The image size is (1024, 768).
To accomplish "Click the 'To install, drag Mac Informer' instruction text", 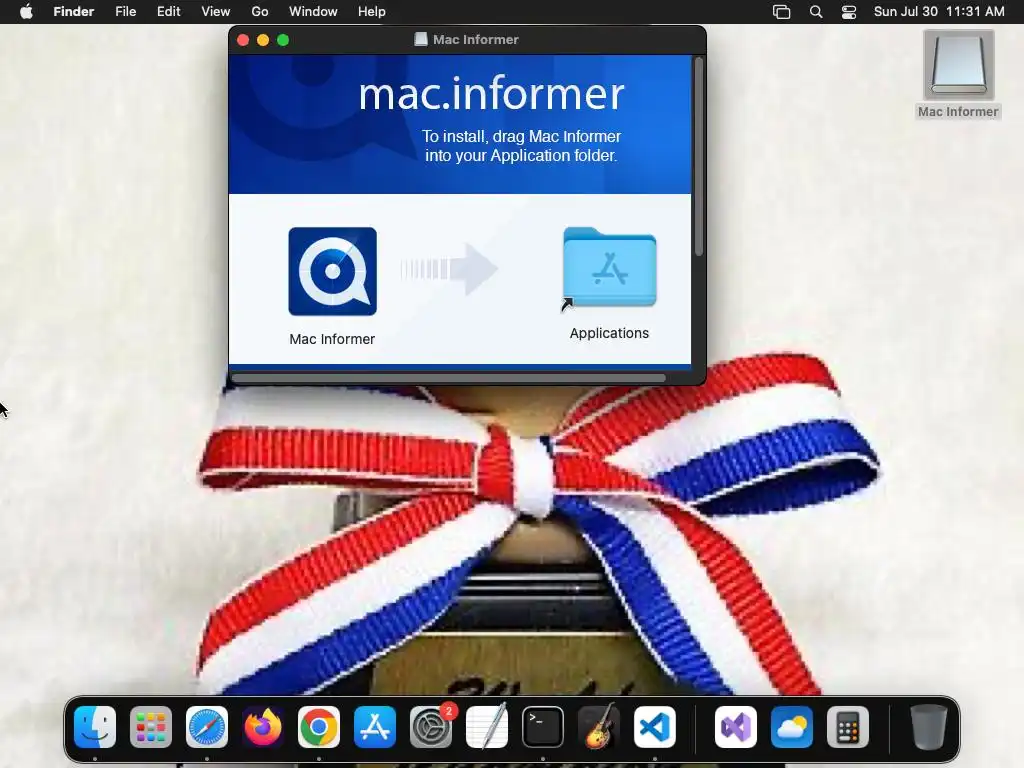I will coord(521,136).
